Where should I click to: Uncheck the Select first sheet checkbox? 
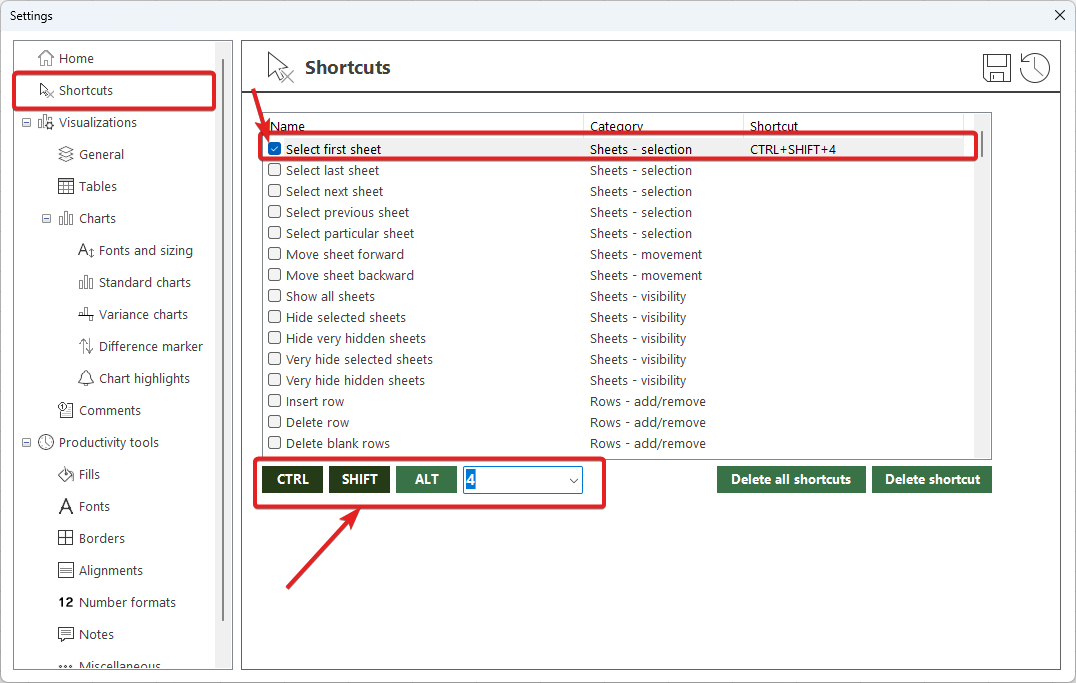(274, 149)
